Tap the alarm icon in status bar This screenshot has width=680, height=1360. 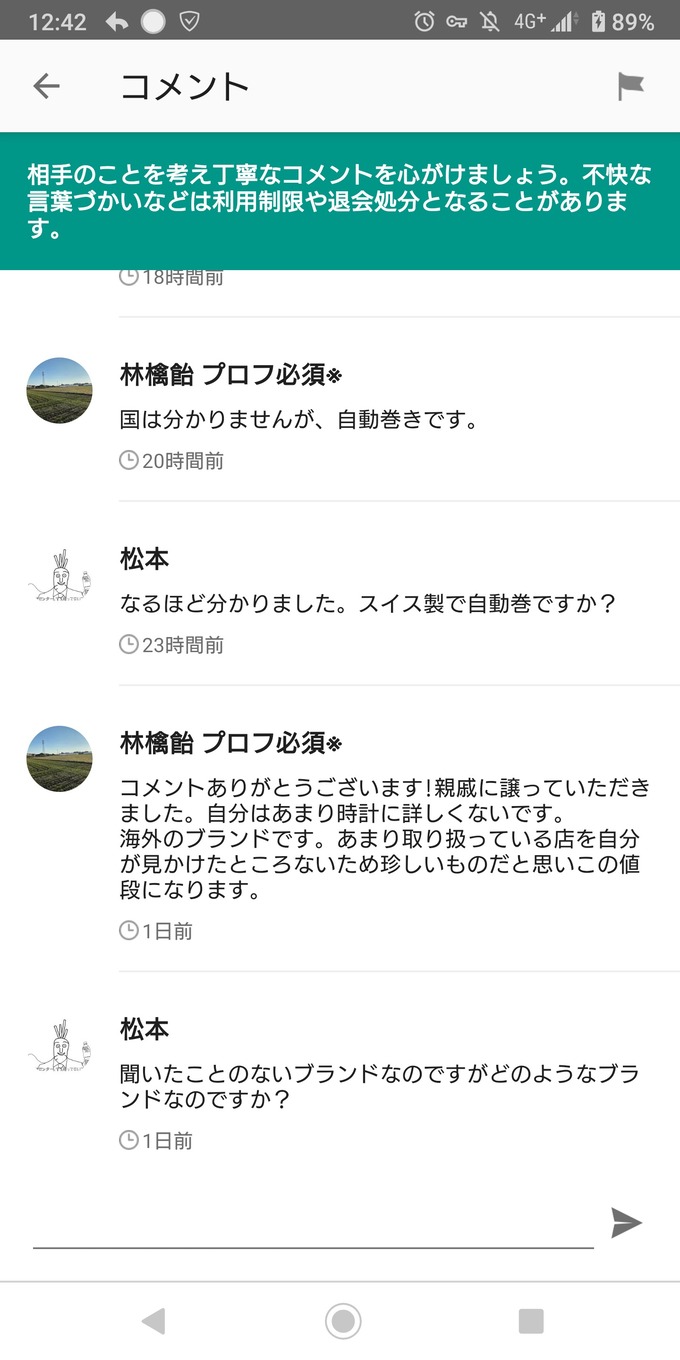[x=424, y=21]
